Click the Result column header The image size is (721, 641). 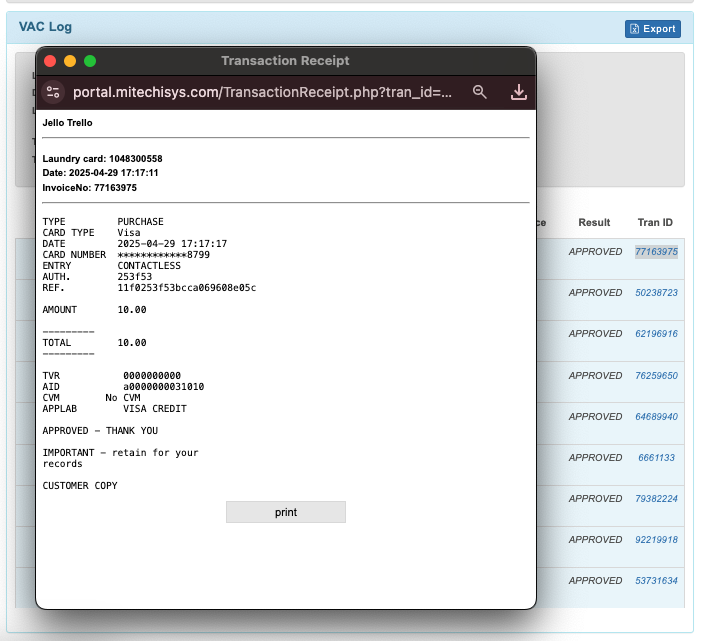(594, 222)
